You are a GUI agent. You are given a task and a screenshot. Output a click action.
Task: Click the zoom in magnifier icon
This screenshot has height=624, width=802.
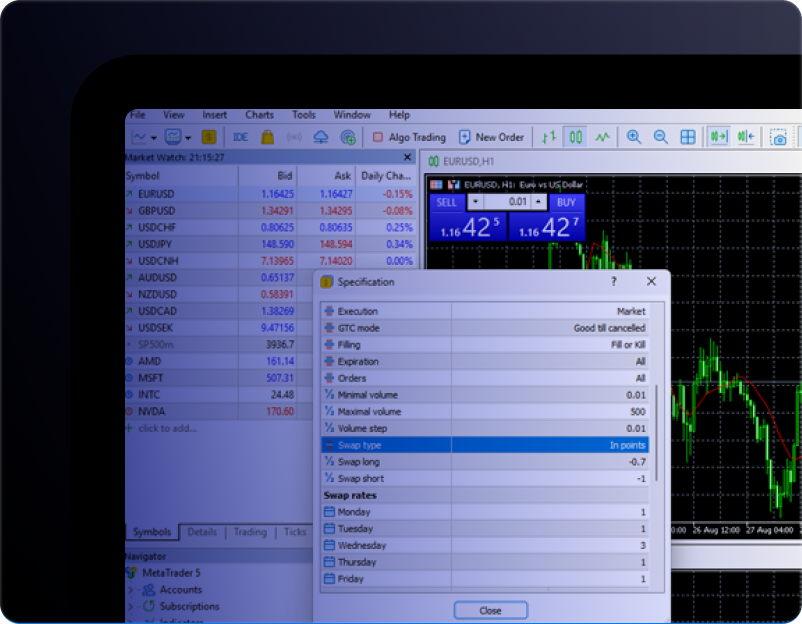(633, 137)
